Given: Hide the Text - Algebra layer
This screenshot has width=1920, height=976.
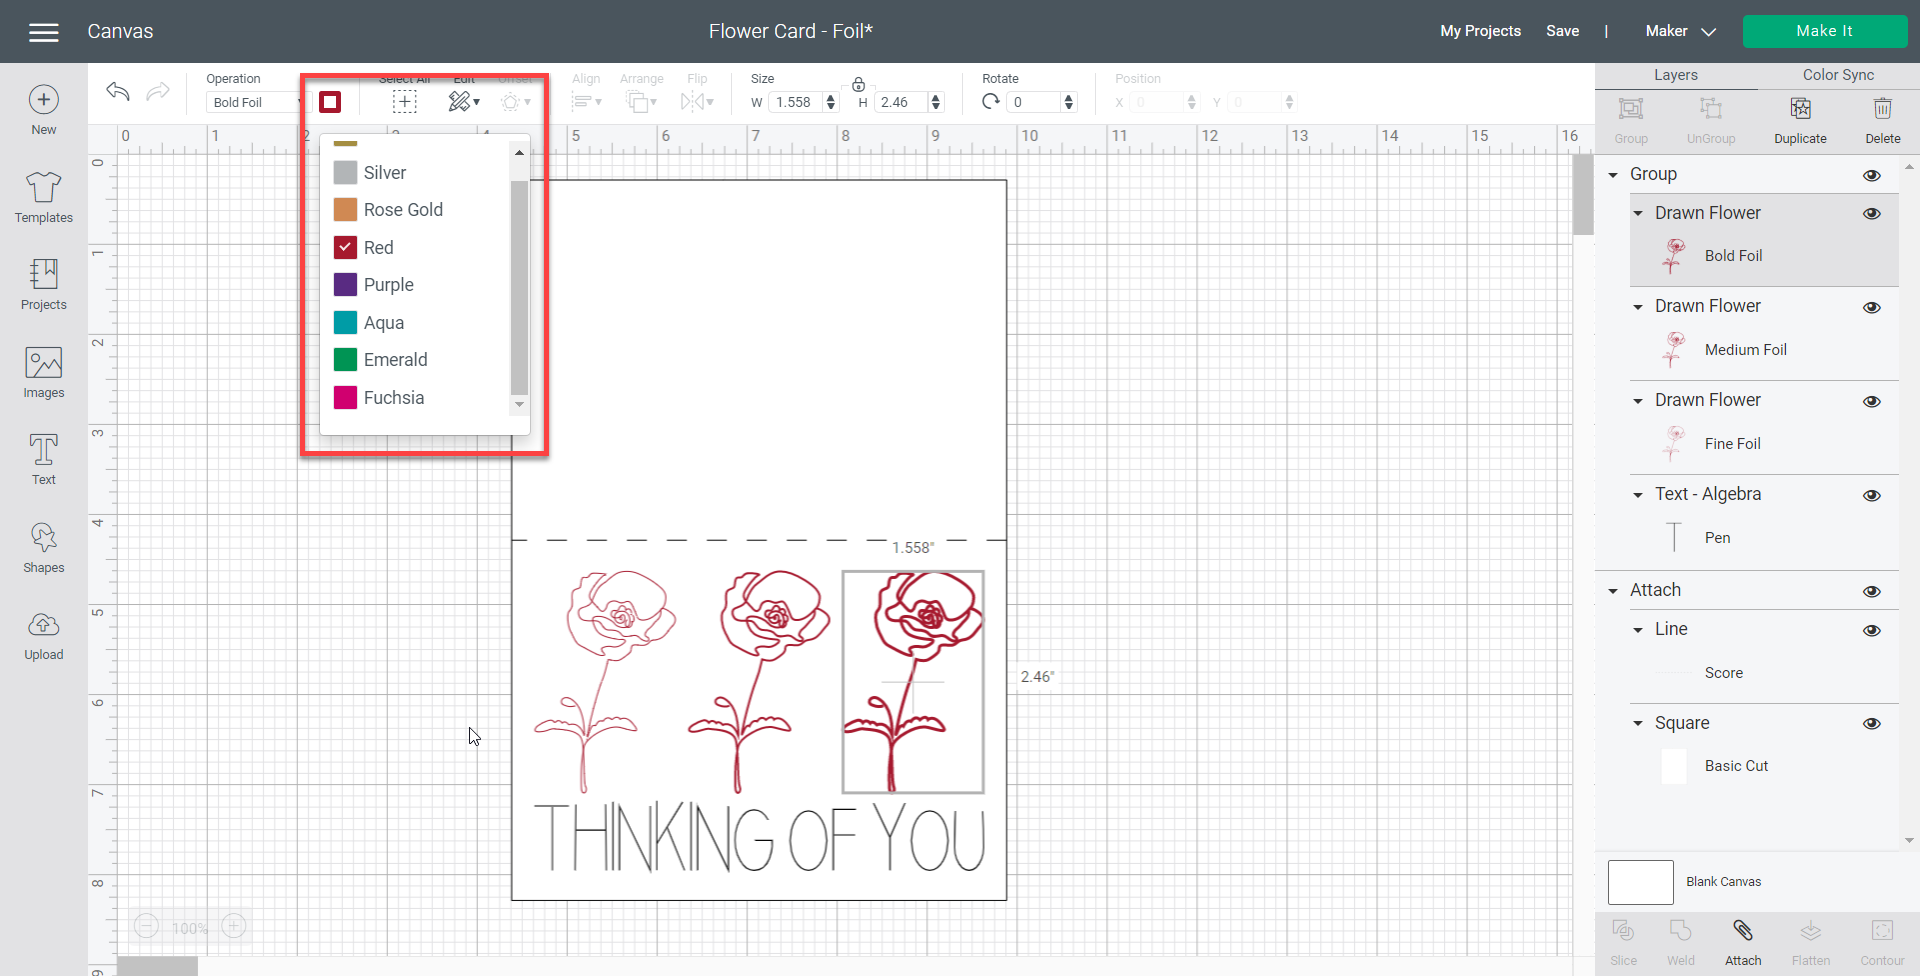Looking at the screenshot, I should point(1872,495).
